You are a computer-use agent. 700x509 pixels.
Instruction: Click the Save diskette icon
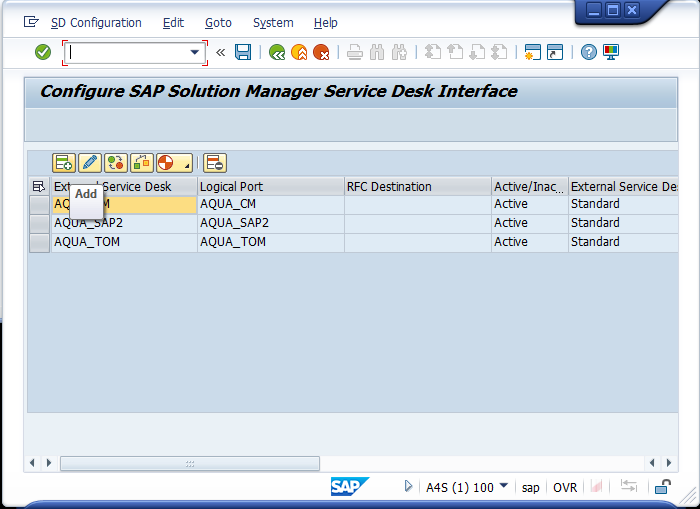click(x=243, y=52)
